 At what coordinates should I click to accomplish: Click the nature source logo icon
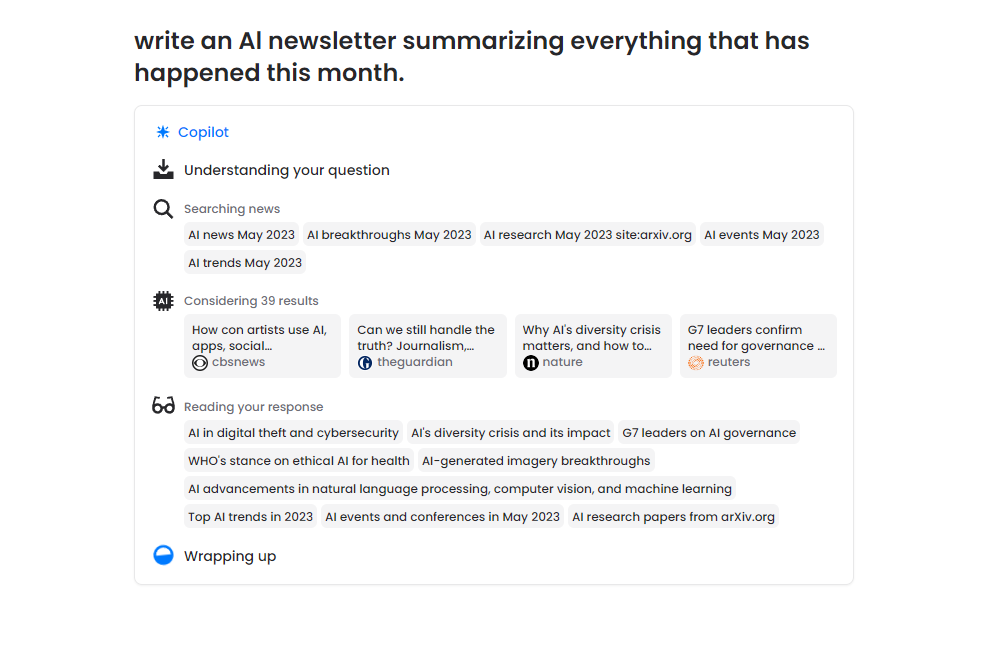[x=531, y=363]
